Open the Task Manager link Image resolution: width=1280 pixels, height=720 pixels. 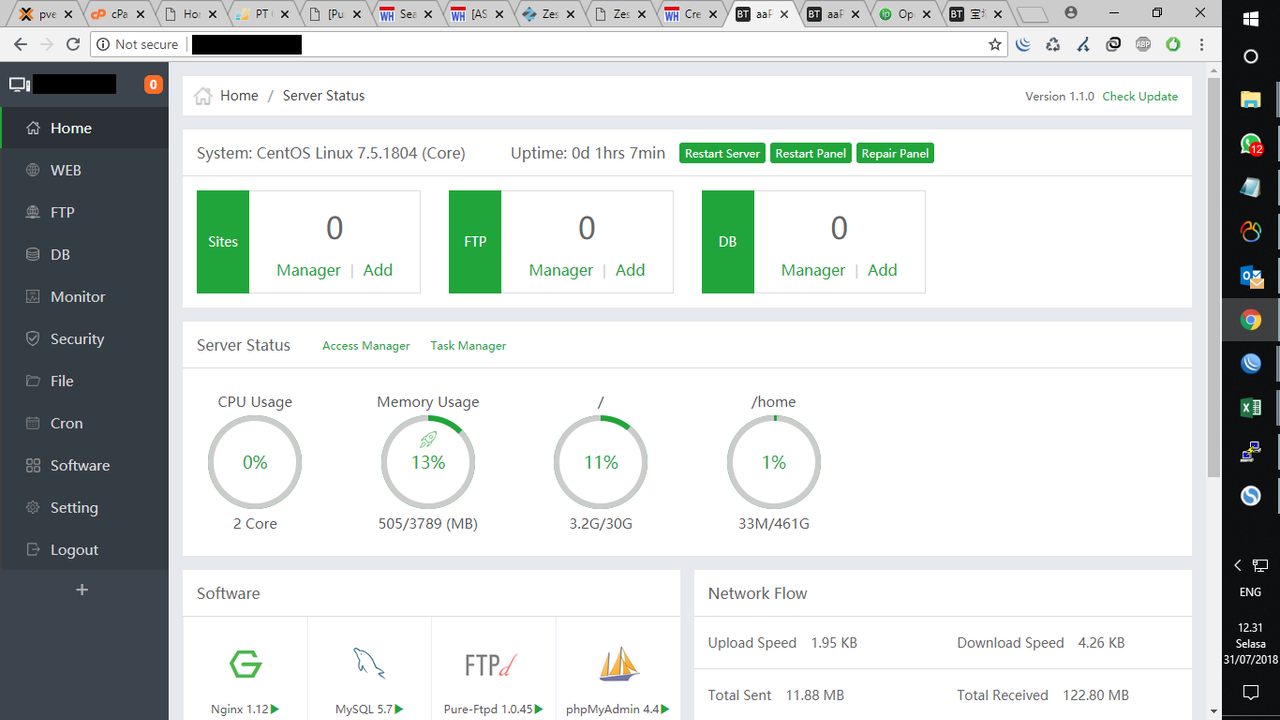[468, 345]
